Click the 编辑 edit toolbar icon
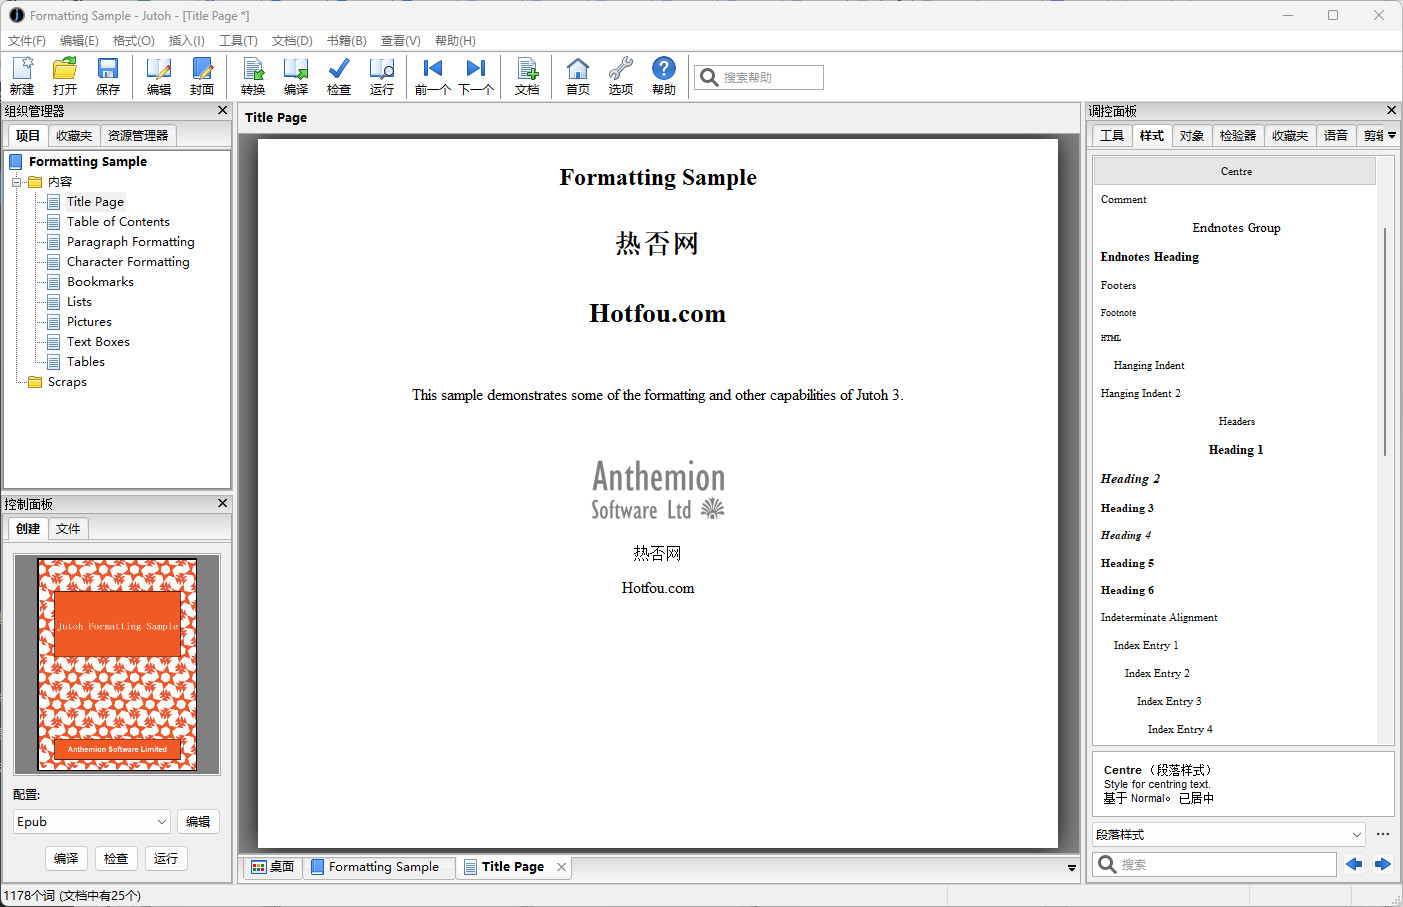Image resolution: width=1403 pixels, height=907 pixels. [x=159, y=76]
